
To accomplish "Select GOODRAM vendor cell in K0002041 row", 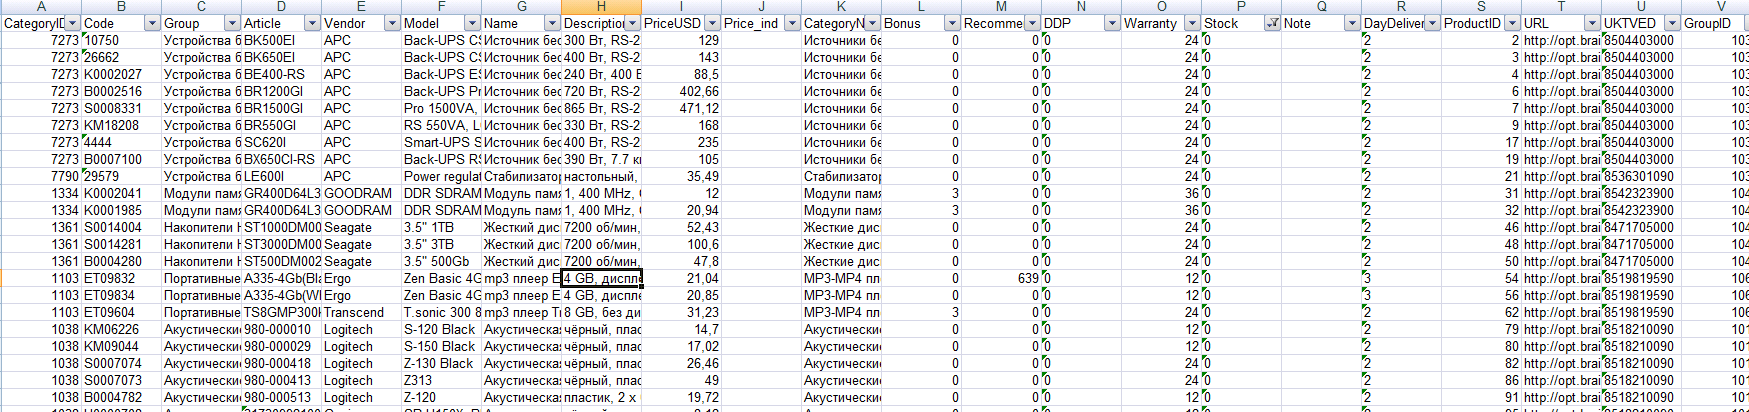I will pyautogui.click(x=361, y=193).
